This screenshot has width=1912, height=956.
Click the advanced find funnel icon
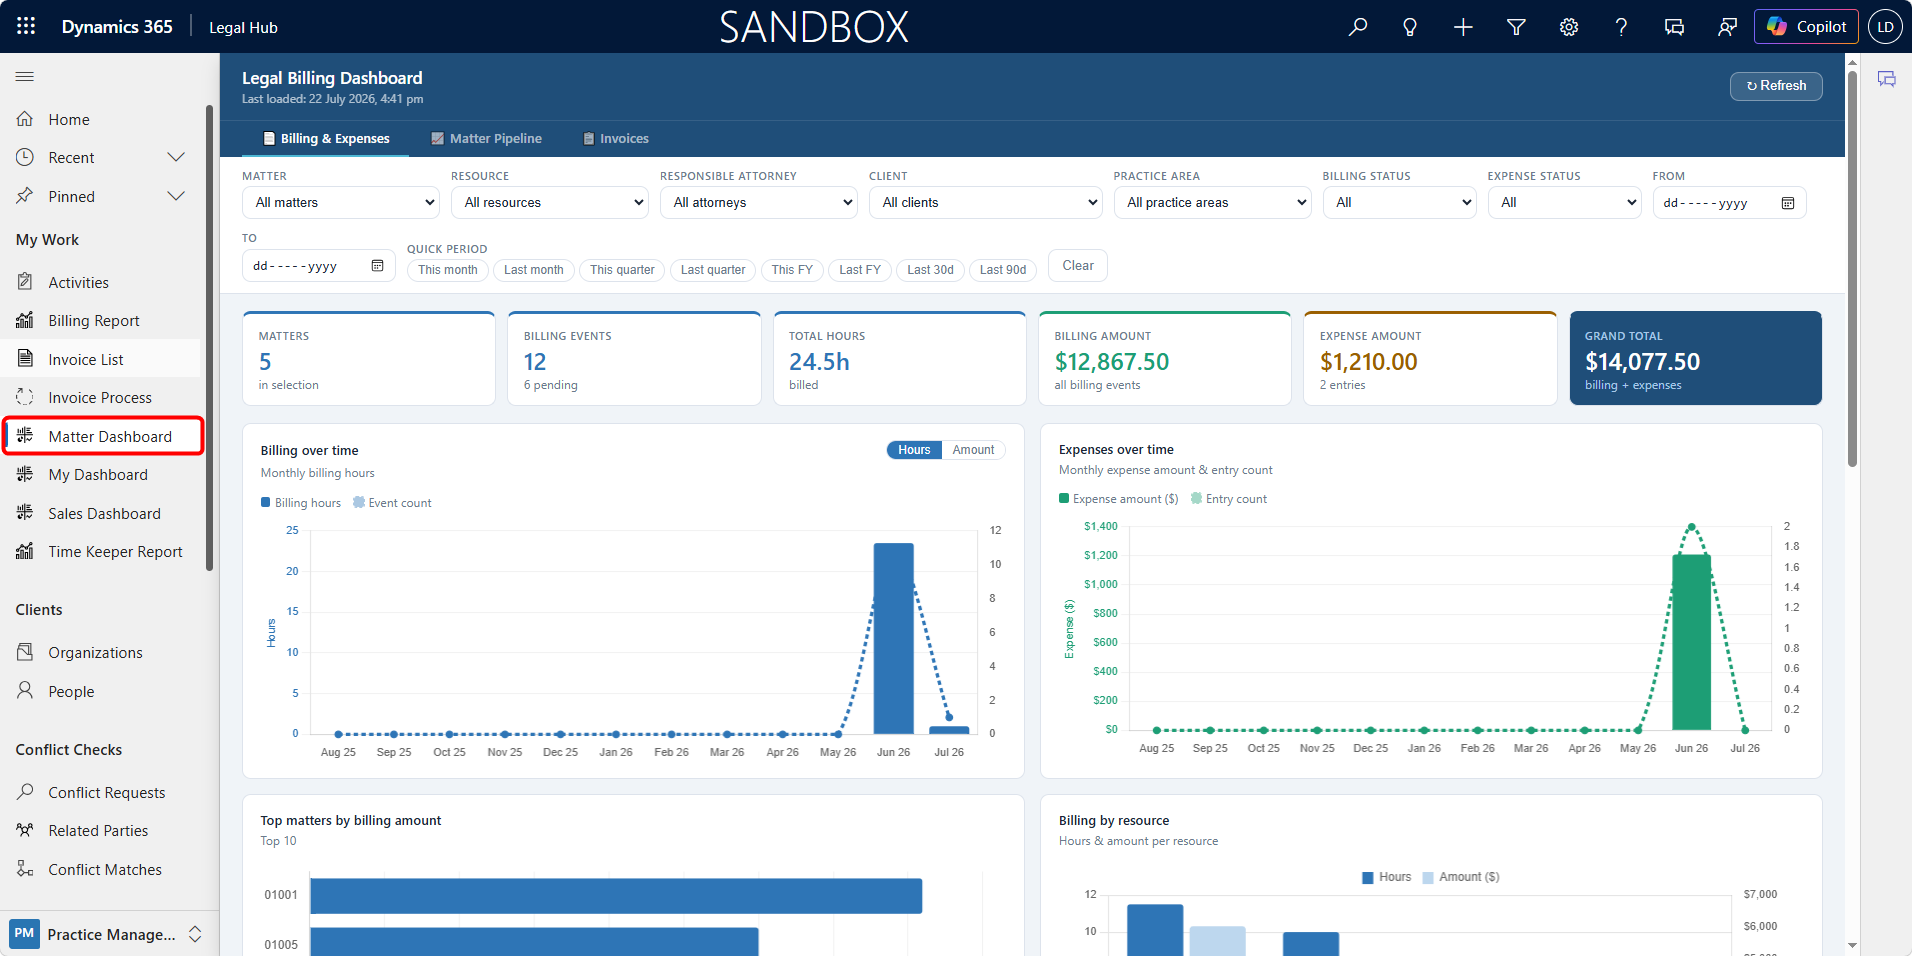coord(1516,27)
